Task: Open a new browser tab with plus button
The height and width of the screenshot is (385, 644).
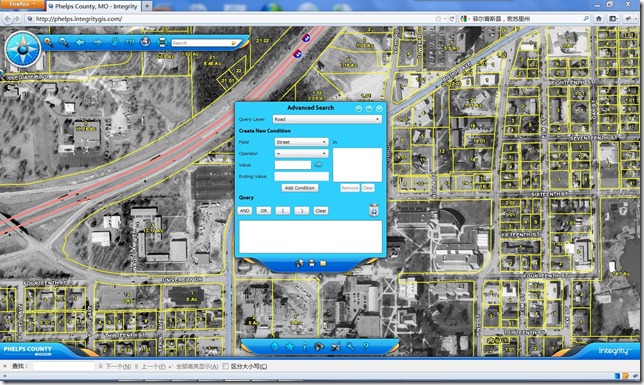Action: [147, 6]
